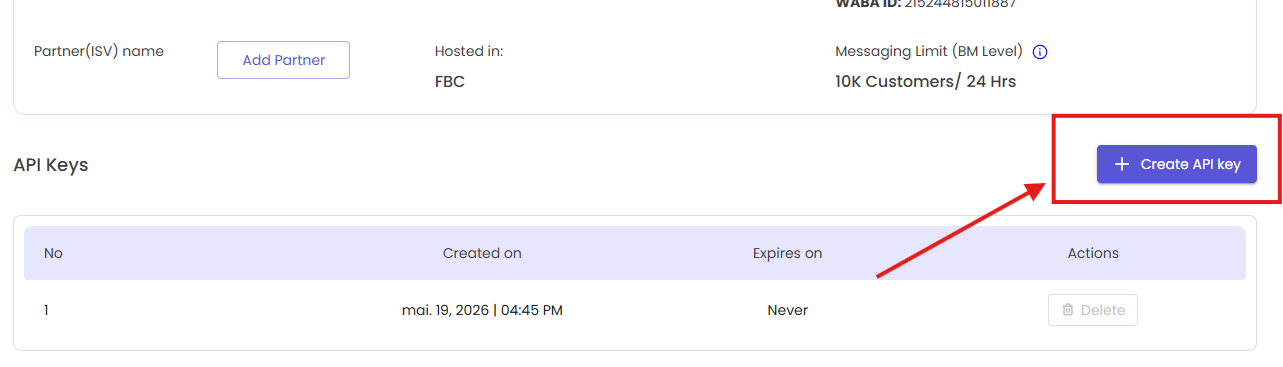Viewport: 1283px width, 367px height.
Task: Click the info icon beside Messaging Limit
Action: pos(1040,52)
